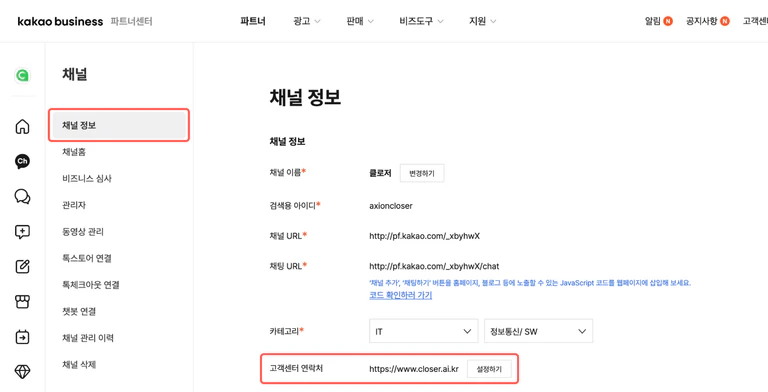
Task: Open 알림 notifications
Action: [652, 21]
